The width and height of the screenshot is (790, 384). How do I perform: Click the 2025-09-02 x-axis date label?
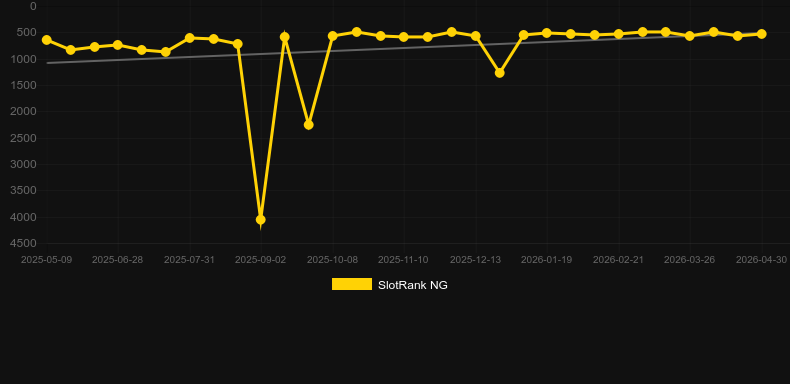260,260
